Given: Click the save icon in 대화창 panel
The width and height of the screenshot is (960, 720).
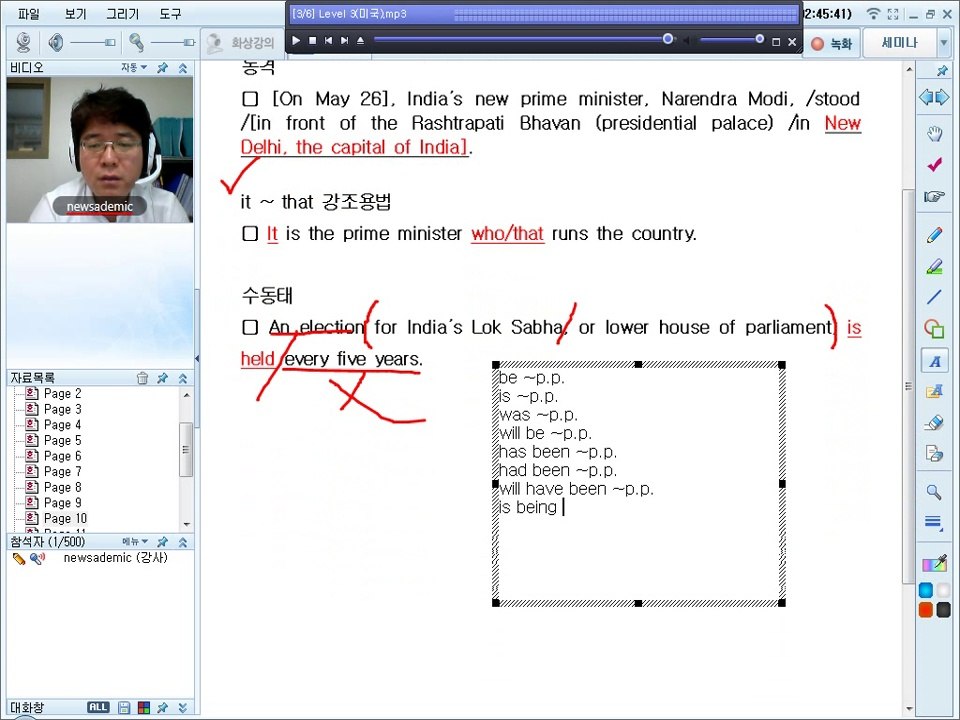Looking at the screenshot, I should 124,708.
